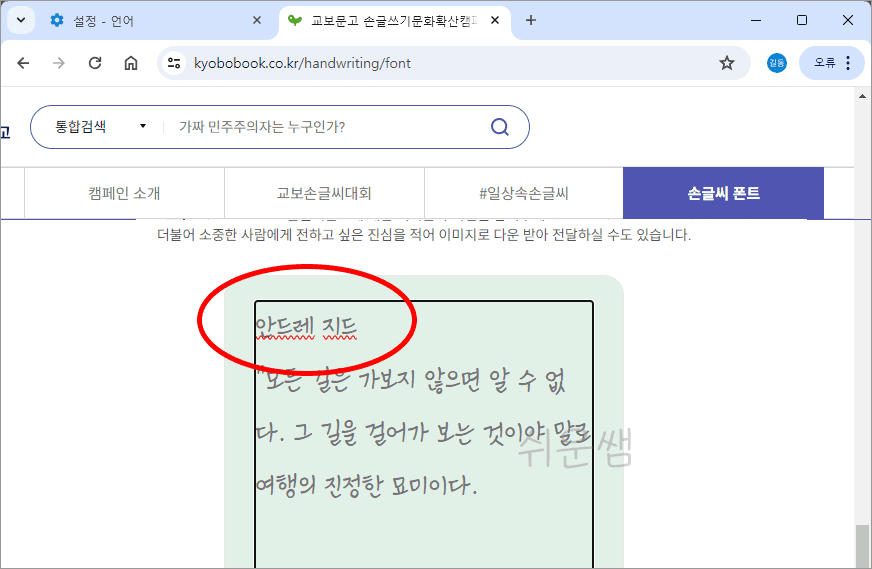Focus the book search input field
The height and width of the screenshot is (569, 872).
pyautogui.click(x=328, y=127)
